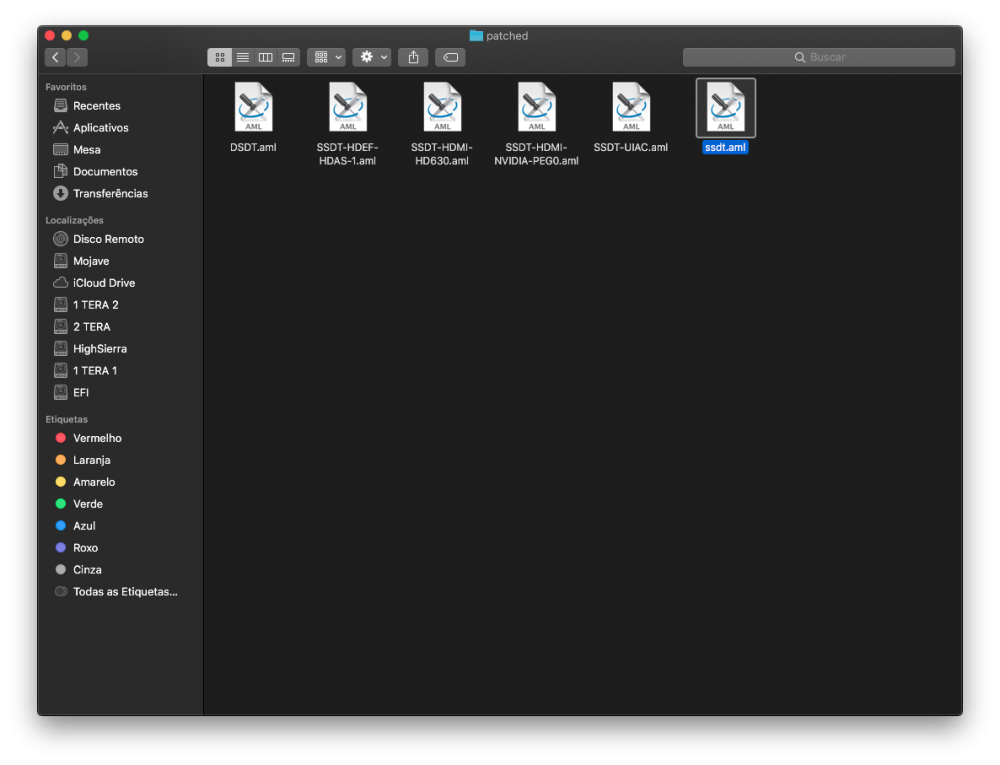Select the SSDT-HDMI-NVIDIA-PEG0.aml file icon

point(536,107)
